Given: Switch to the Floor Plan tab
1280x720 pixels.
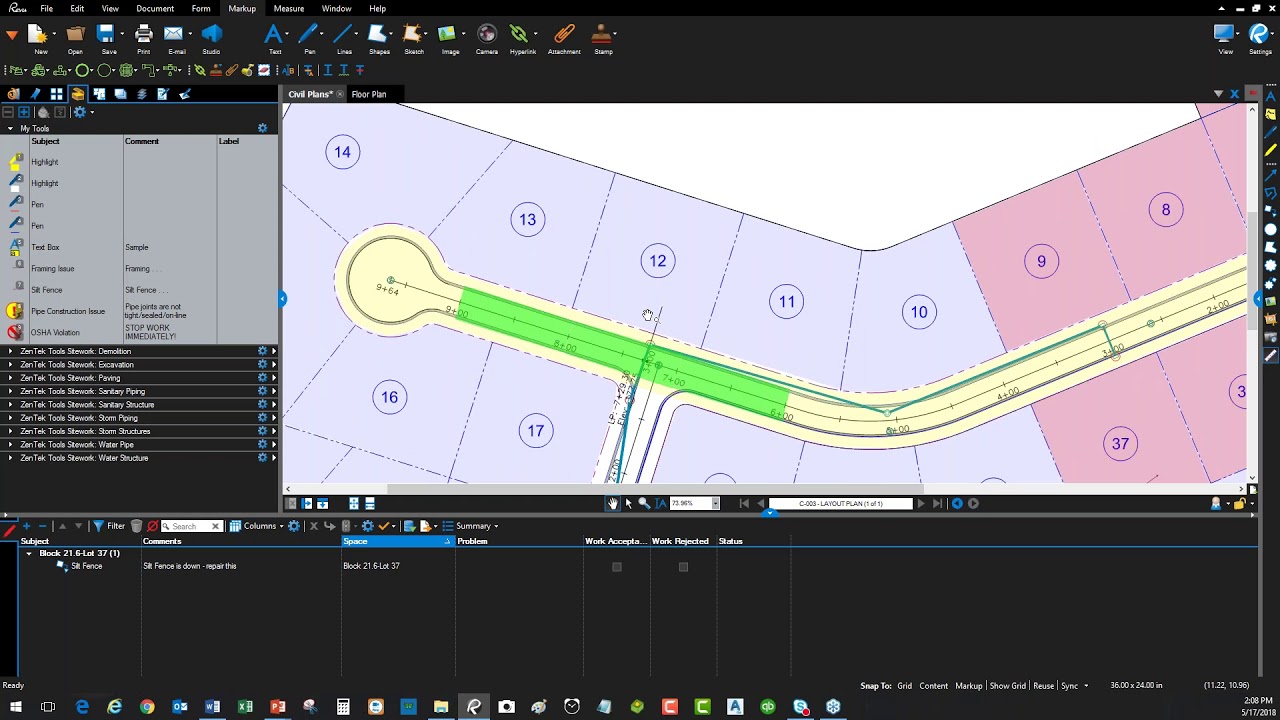Looking at the screenshot, I should click(x=369, y=94).
